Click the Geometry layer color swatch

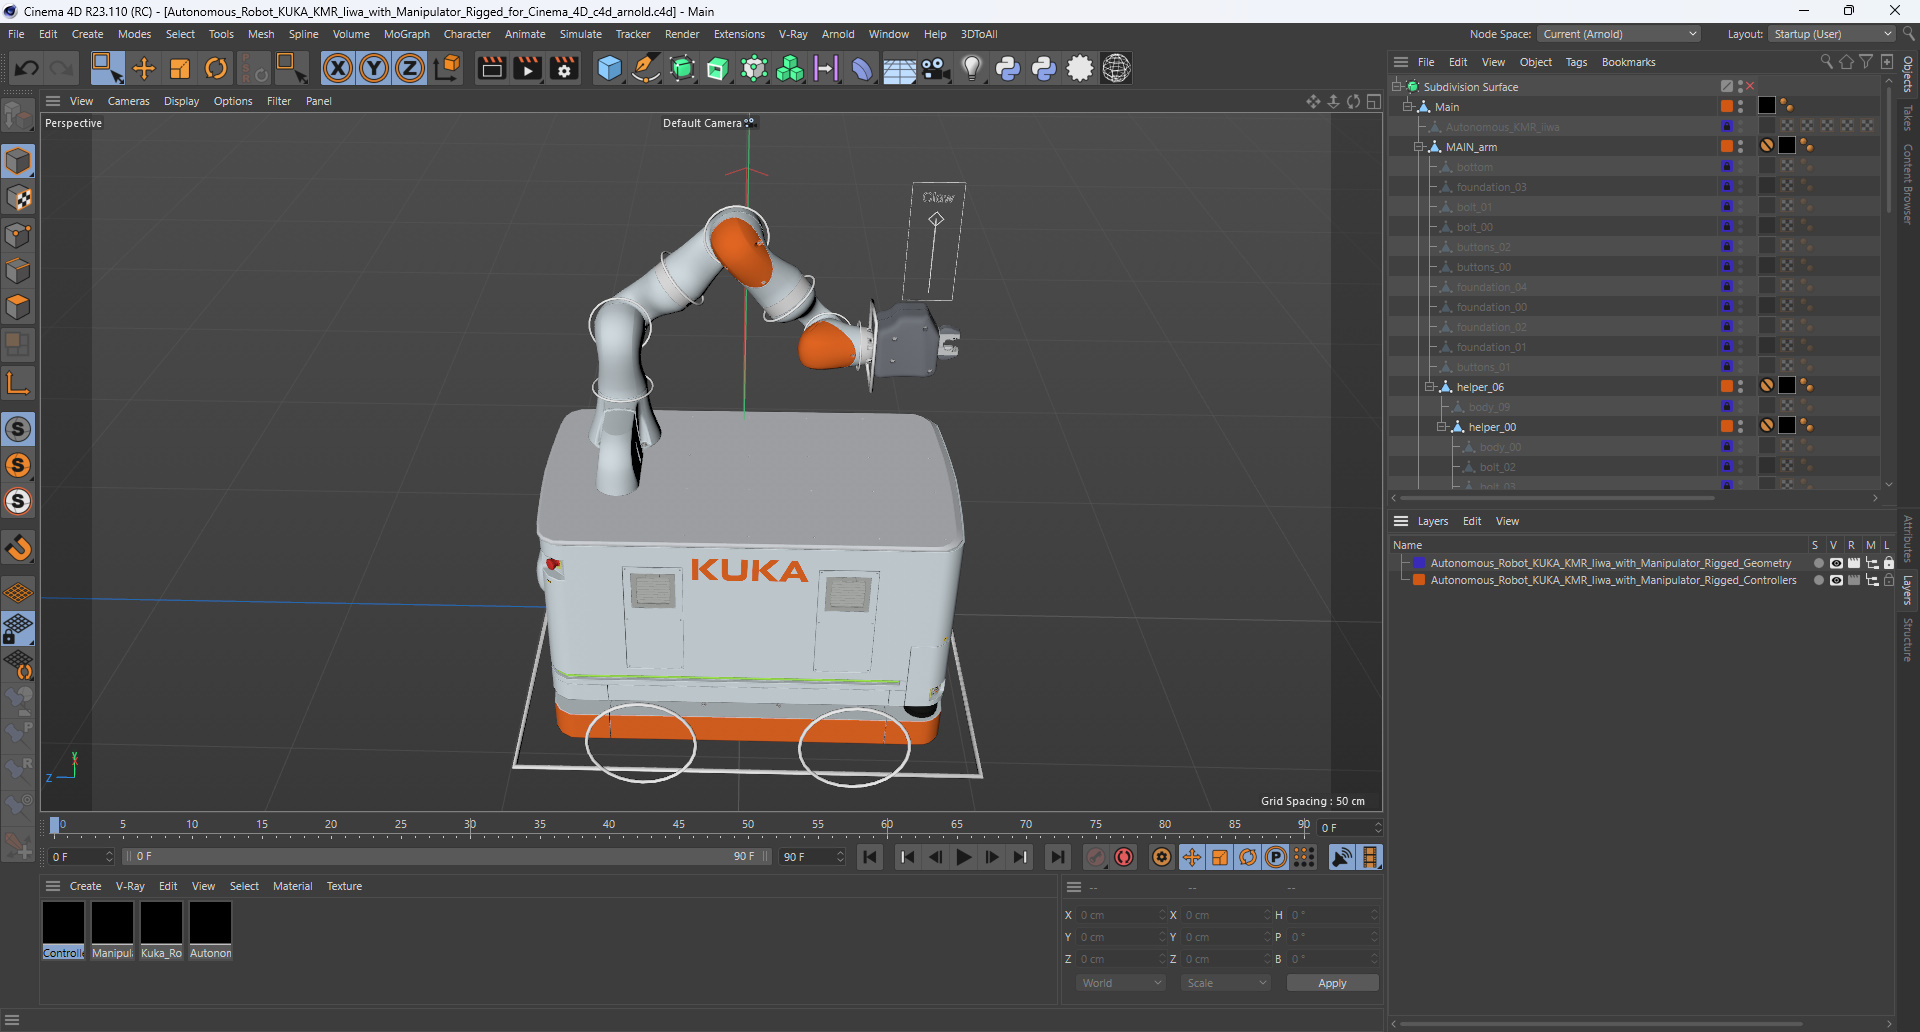pos(1419,563)
